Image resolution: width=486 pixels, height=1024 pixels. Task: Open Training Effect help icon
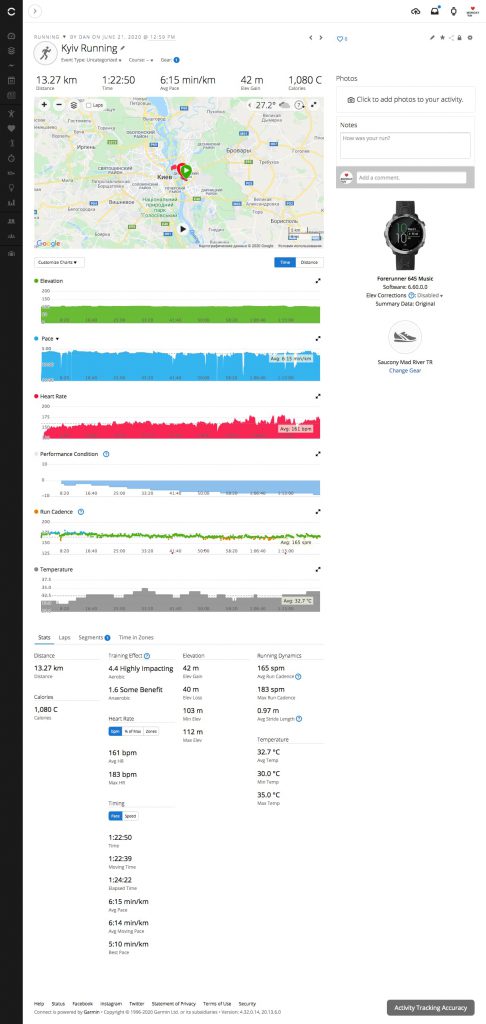(x=147, y=656)
